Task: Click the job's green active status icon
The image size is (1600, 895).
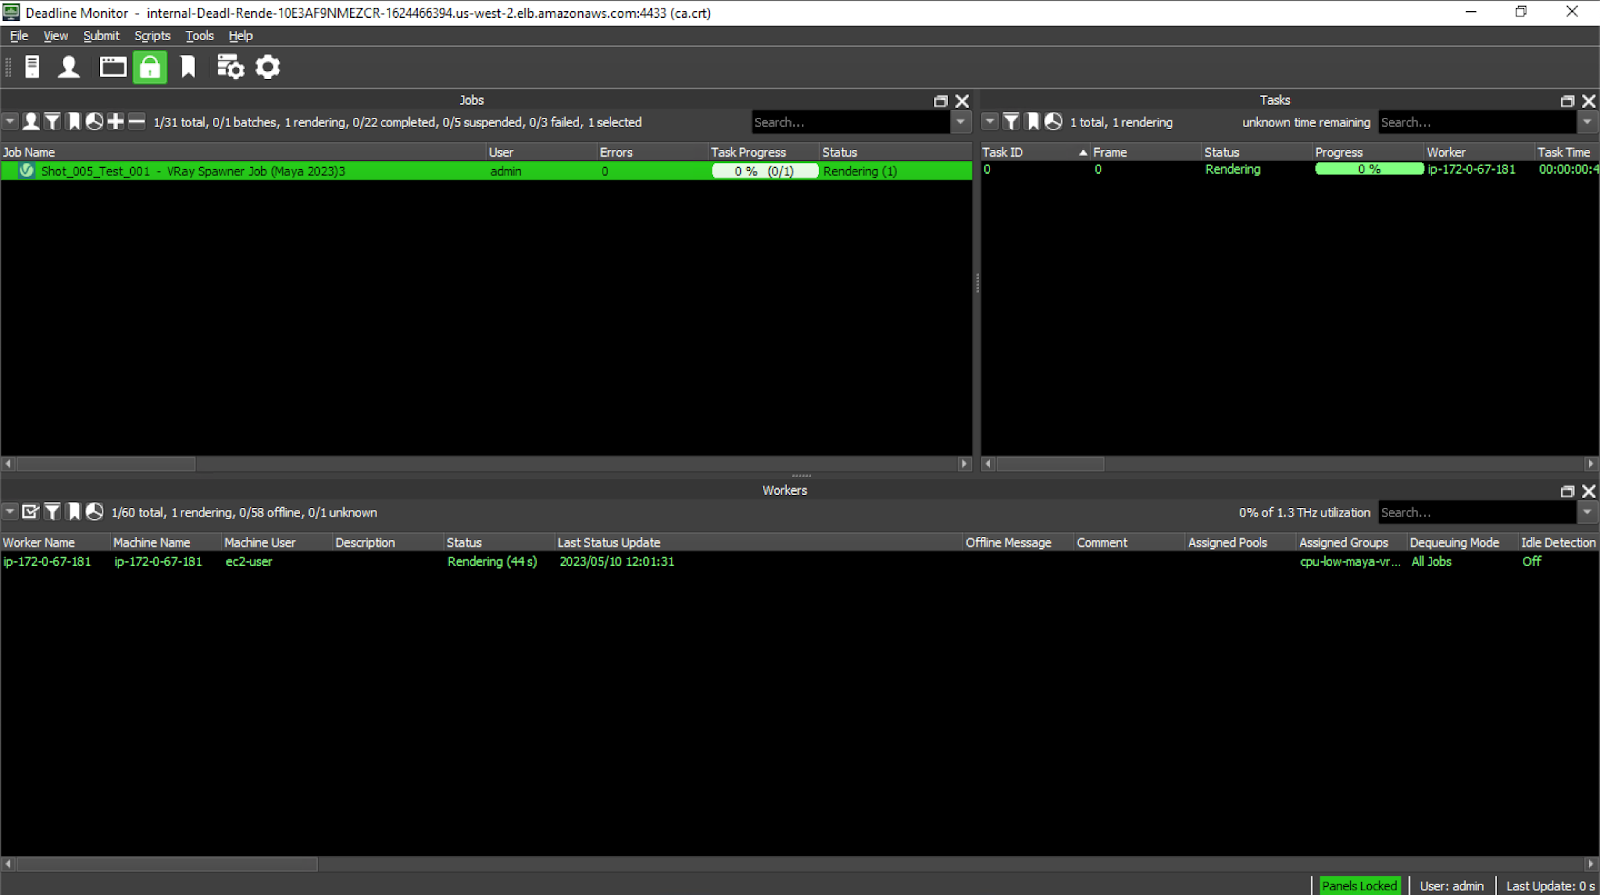Action: coord(27,171)
